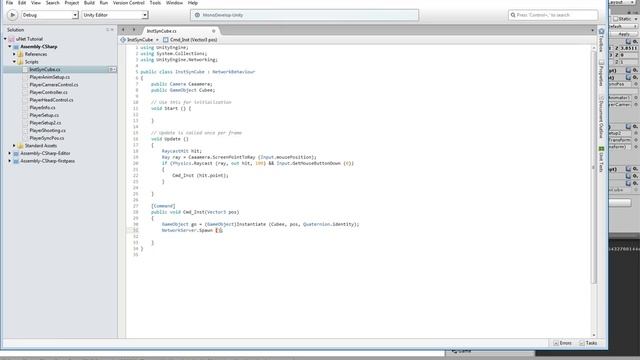Click the References folder icon

(x=20, y=54)
